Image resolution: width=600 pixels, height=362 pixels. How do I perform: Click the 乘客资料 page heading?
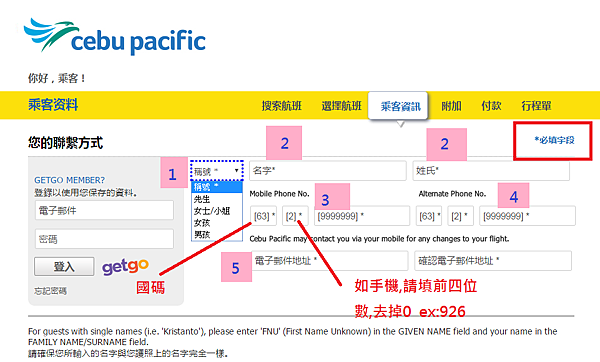click(x=53, y=105)
